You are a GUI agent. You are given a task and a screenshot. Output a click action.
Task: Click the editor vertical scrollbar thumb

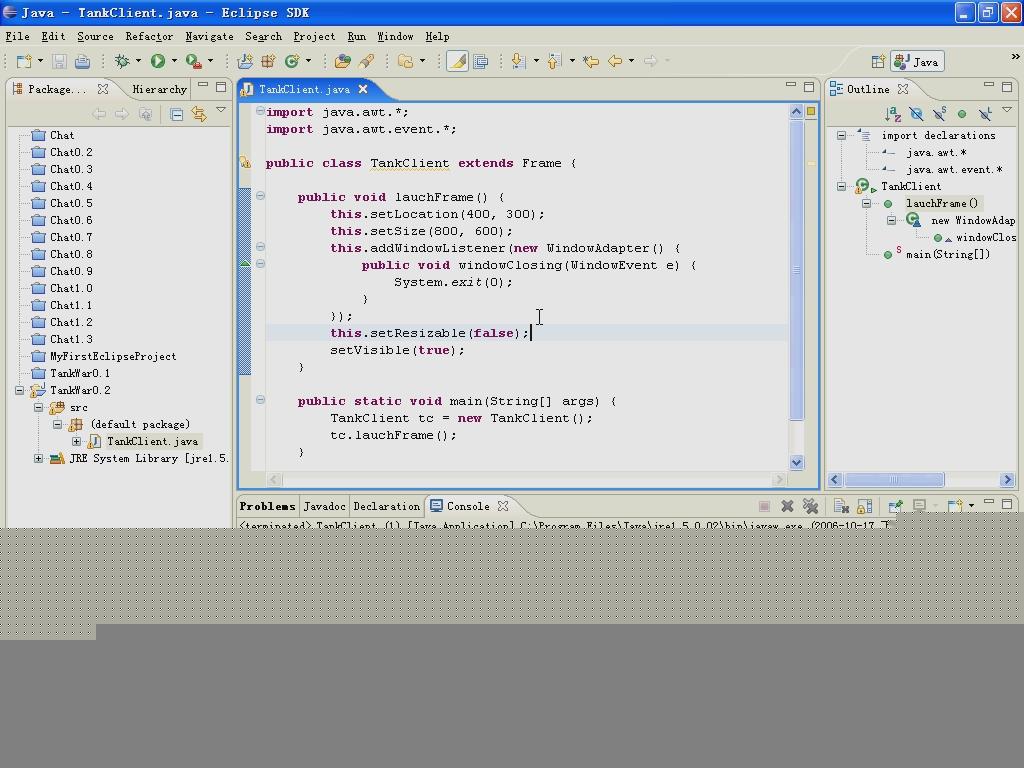797,270
